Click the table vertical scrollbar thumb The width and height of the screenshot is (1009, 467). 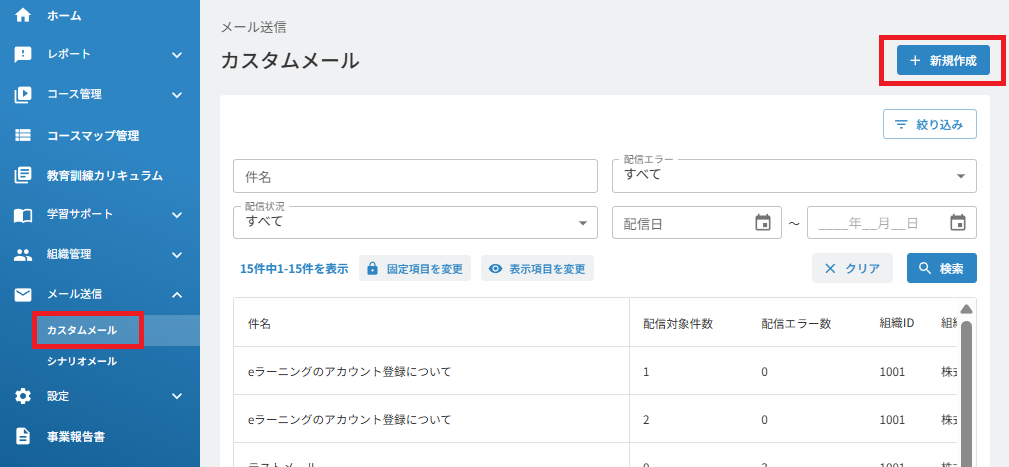click(x=967, y=392)
